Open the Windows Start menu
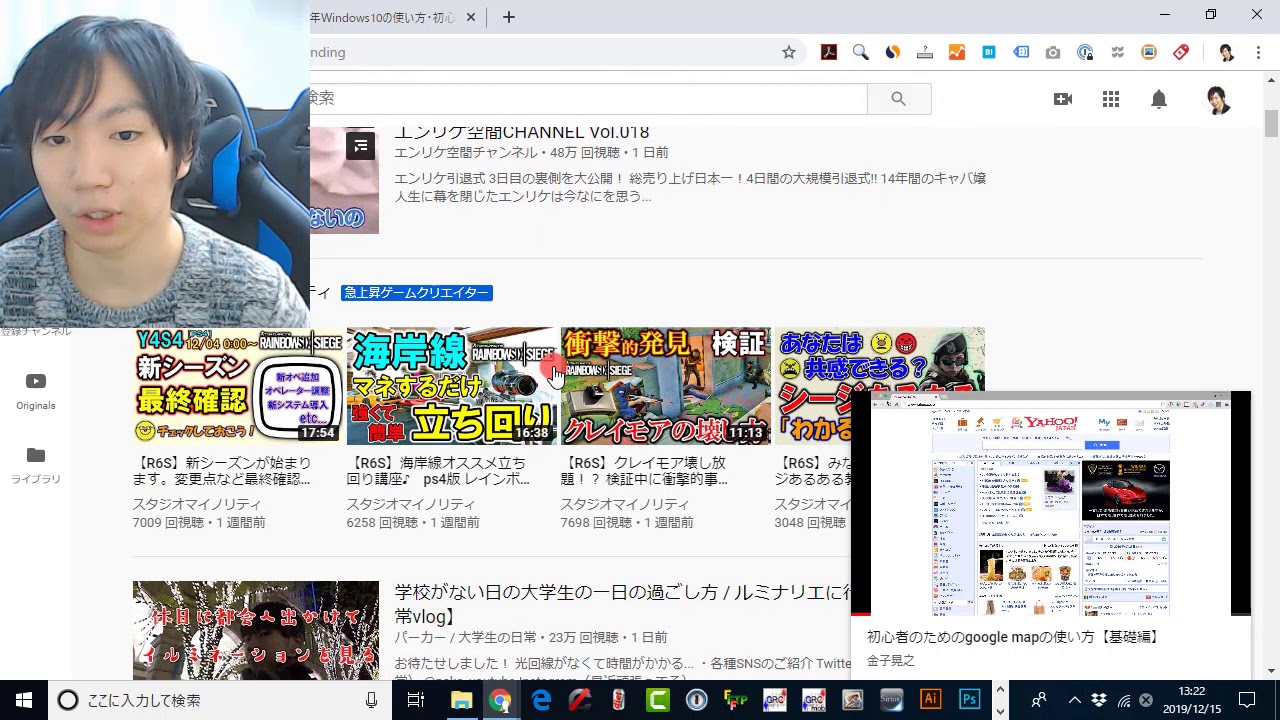Screen dimensions: 1280x720 coord(24,700)
